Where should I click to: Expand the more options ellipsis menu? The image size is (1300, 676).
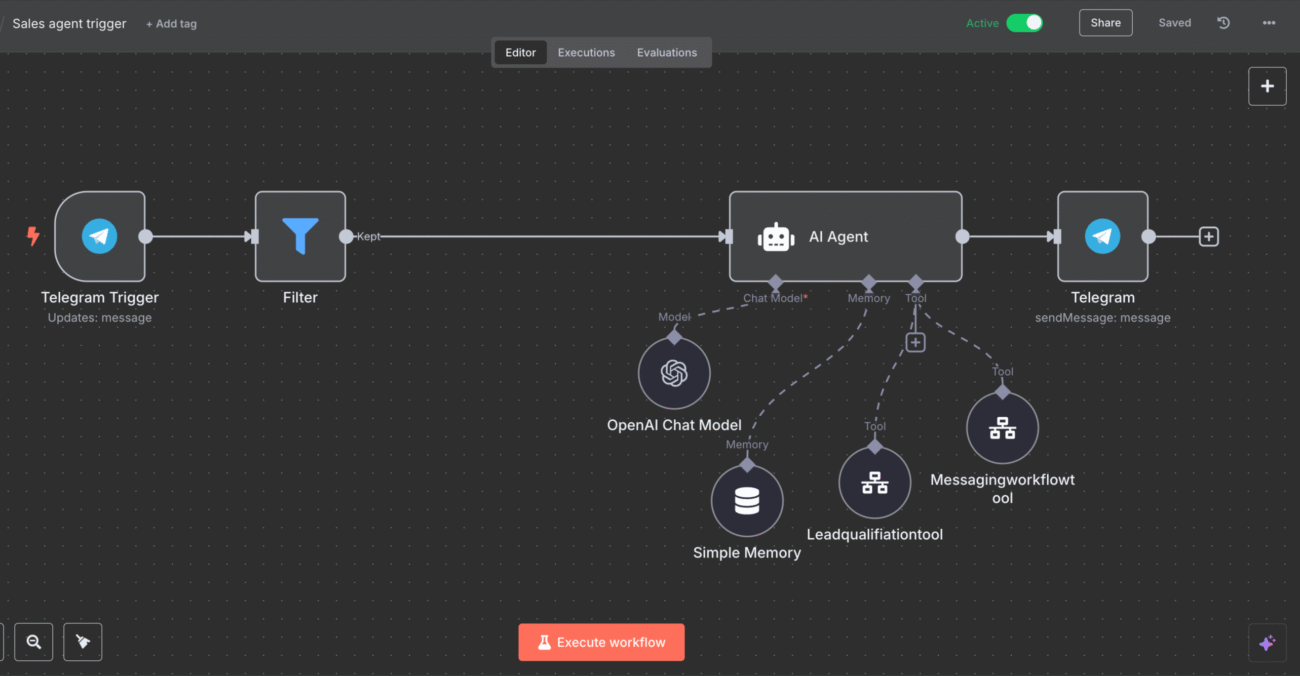pos(1268,22)
